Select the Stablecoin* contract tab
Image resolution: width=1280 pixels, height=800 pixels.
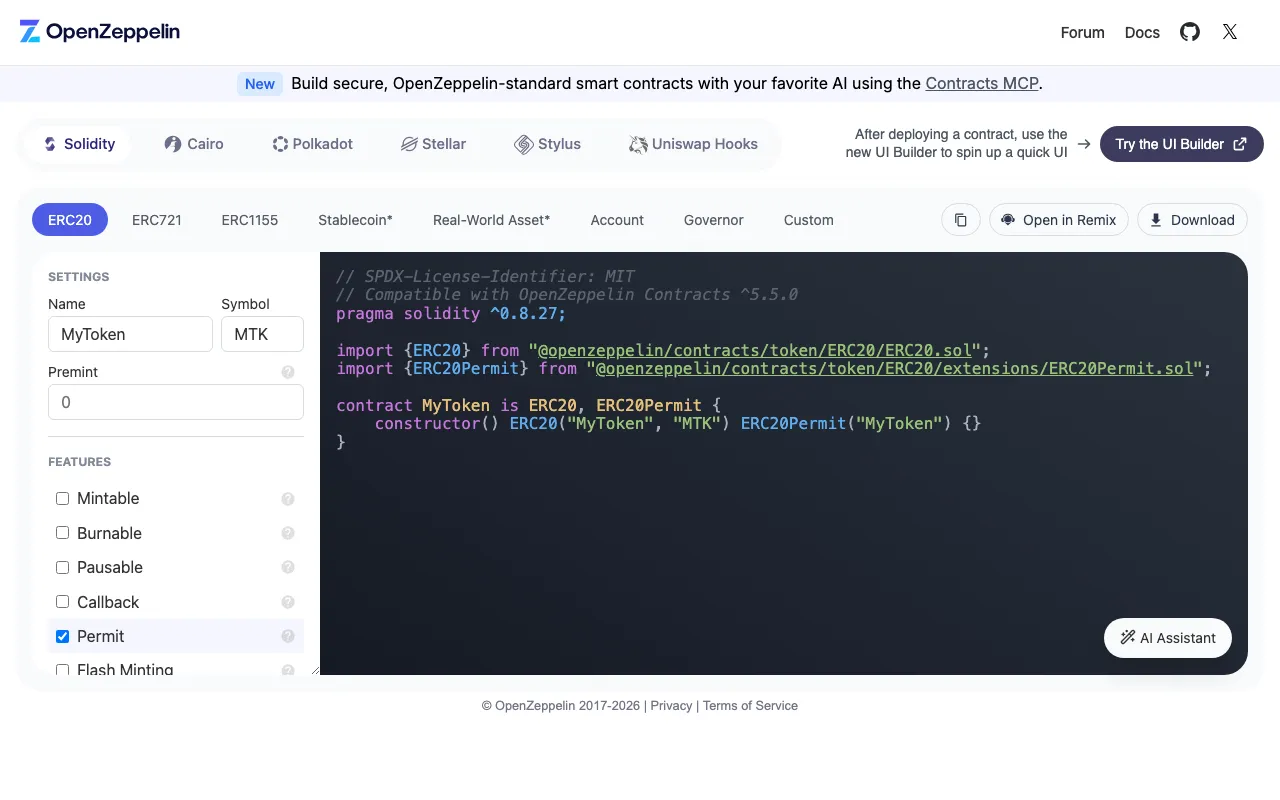point(355,220)
